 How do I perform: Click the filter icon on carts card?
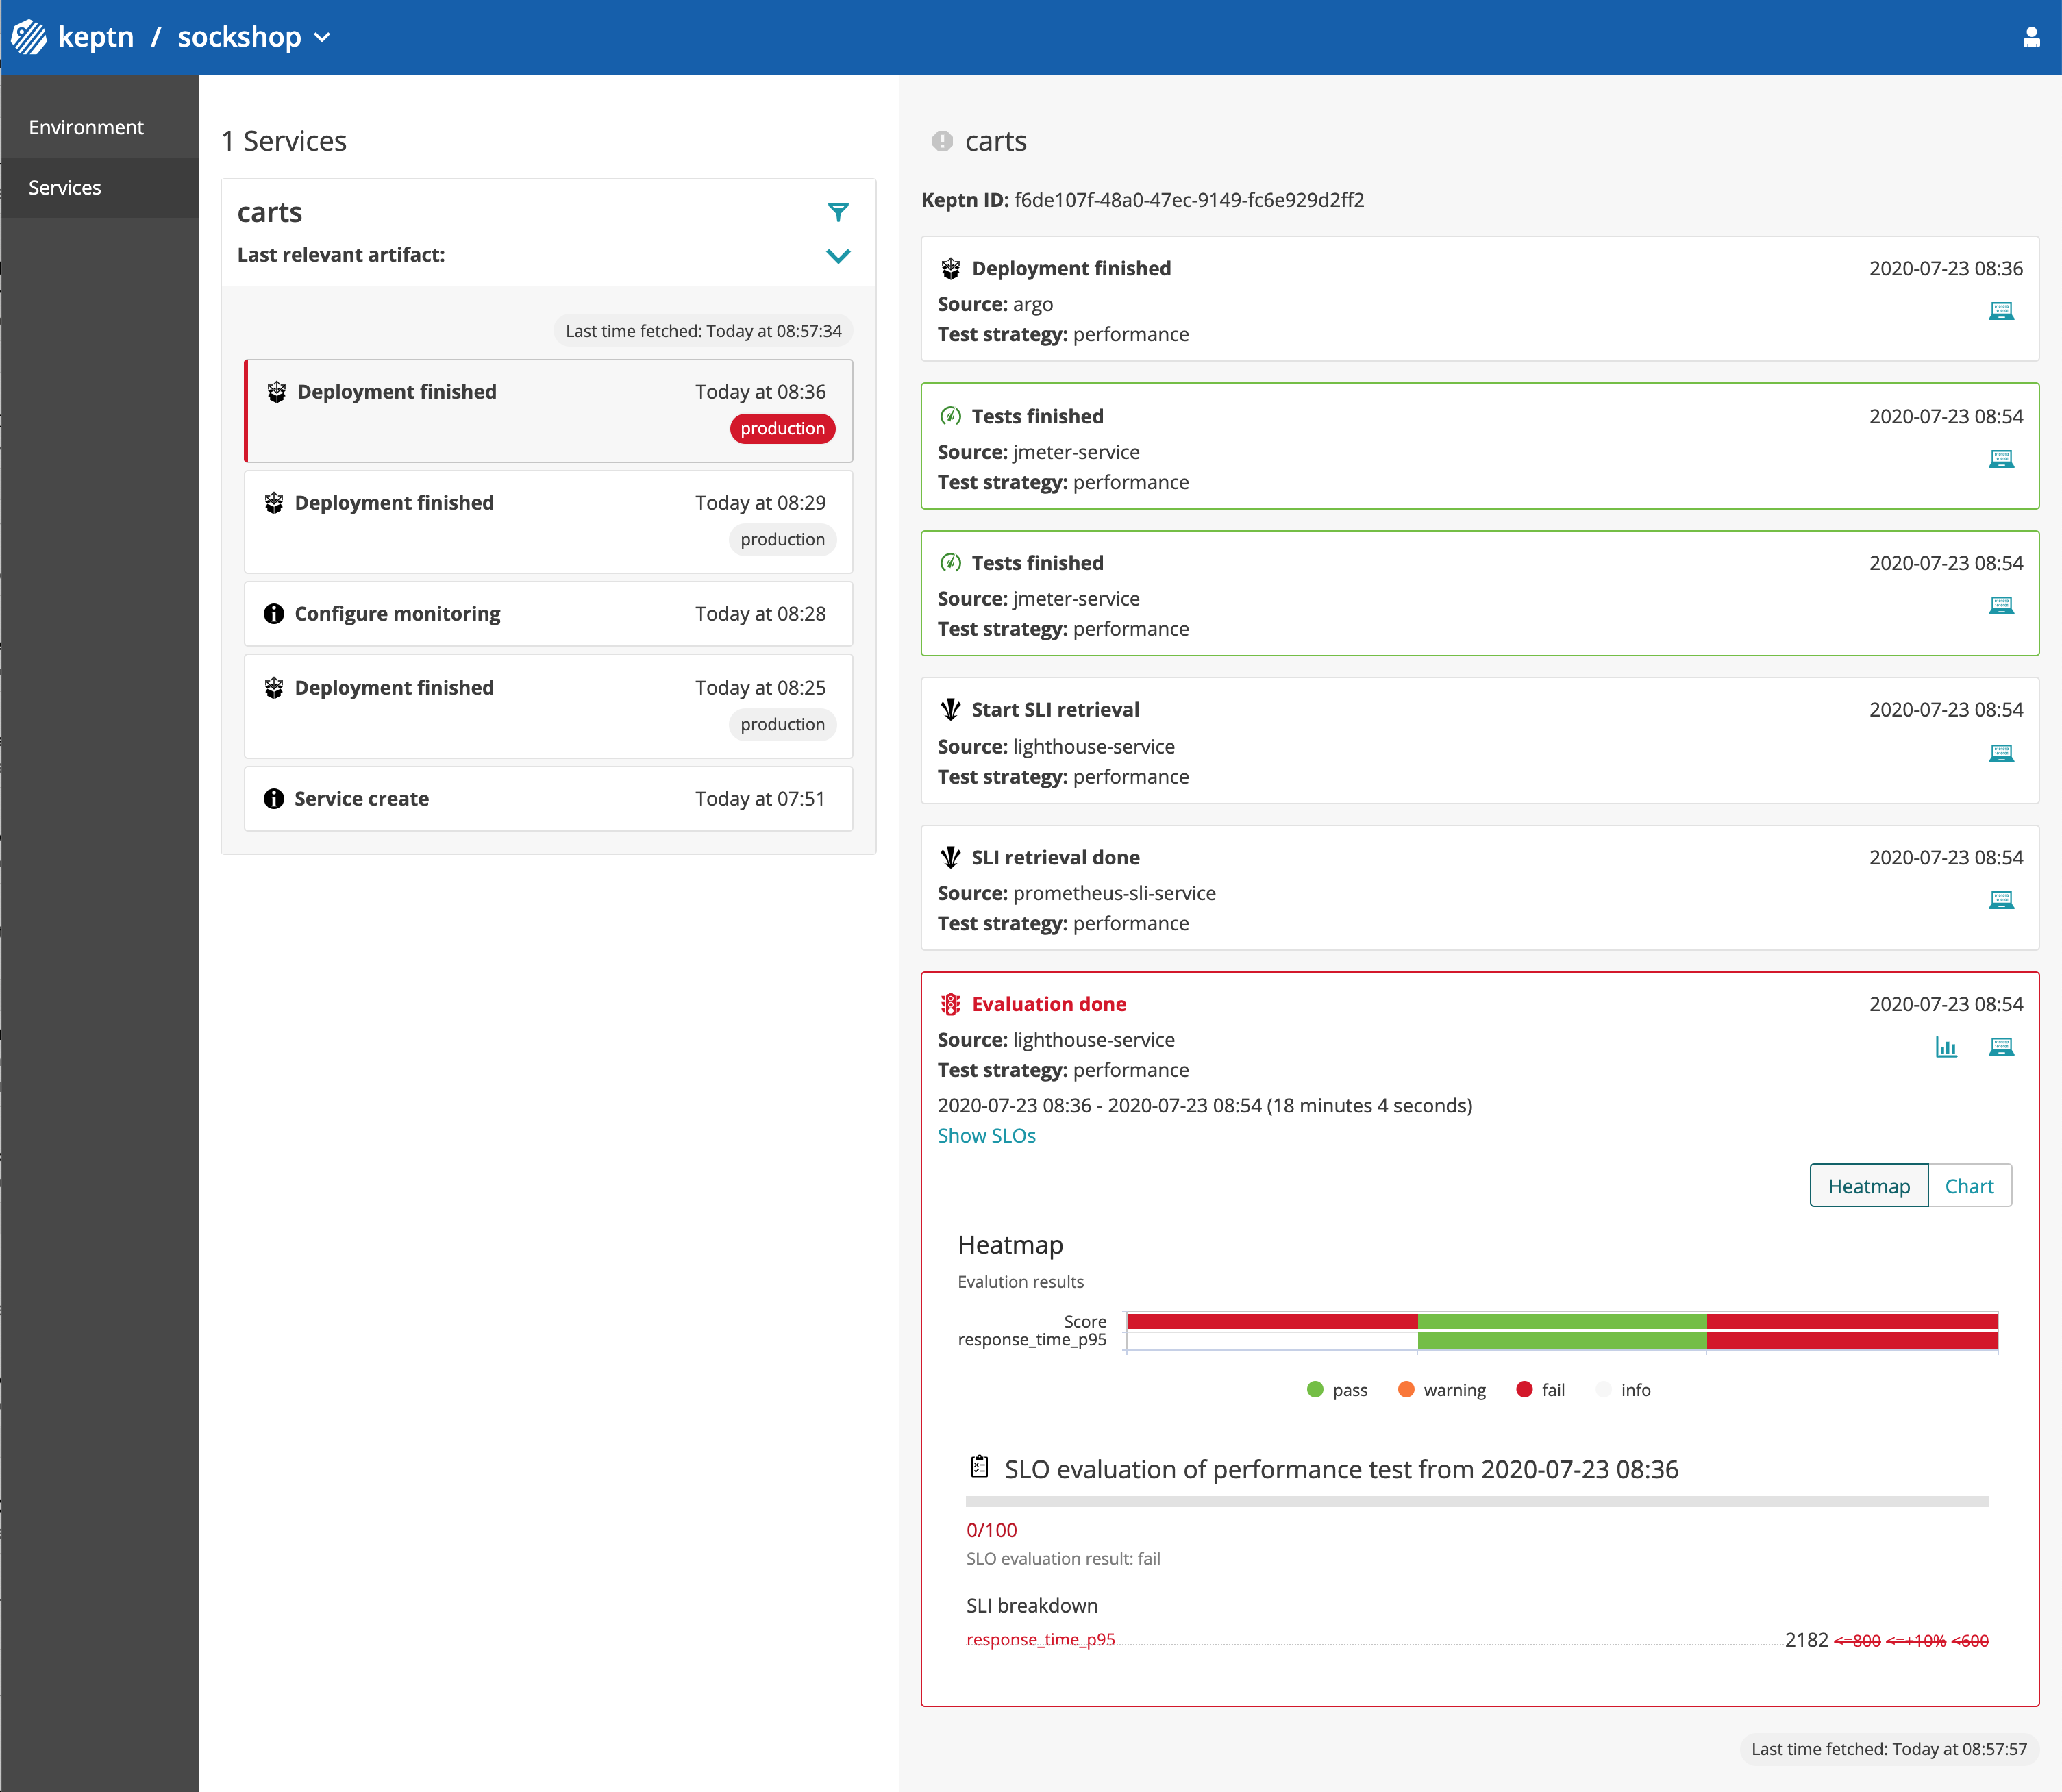(838, 212)
